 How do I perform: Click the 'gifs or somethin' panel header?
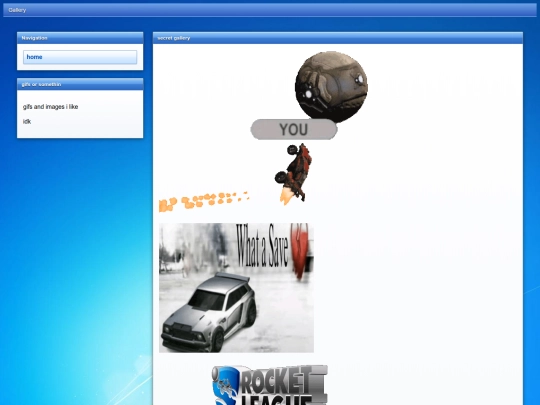pos(80,84)
